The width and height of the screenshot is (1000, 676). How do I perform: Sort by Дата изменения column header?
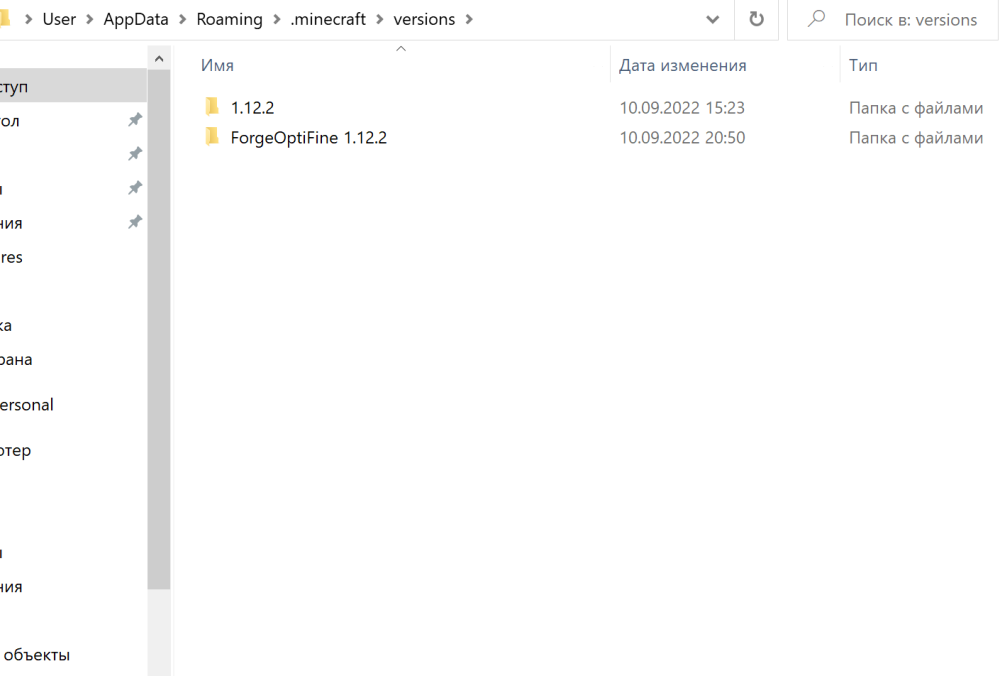click(682, 65)
